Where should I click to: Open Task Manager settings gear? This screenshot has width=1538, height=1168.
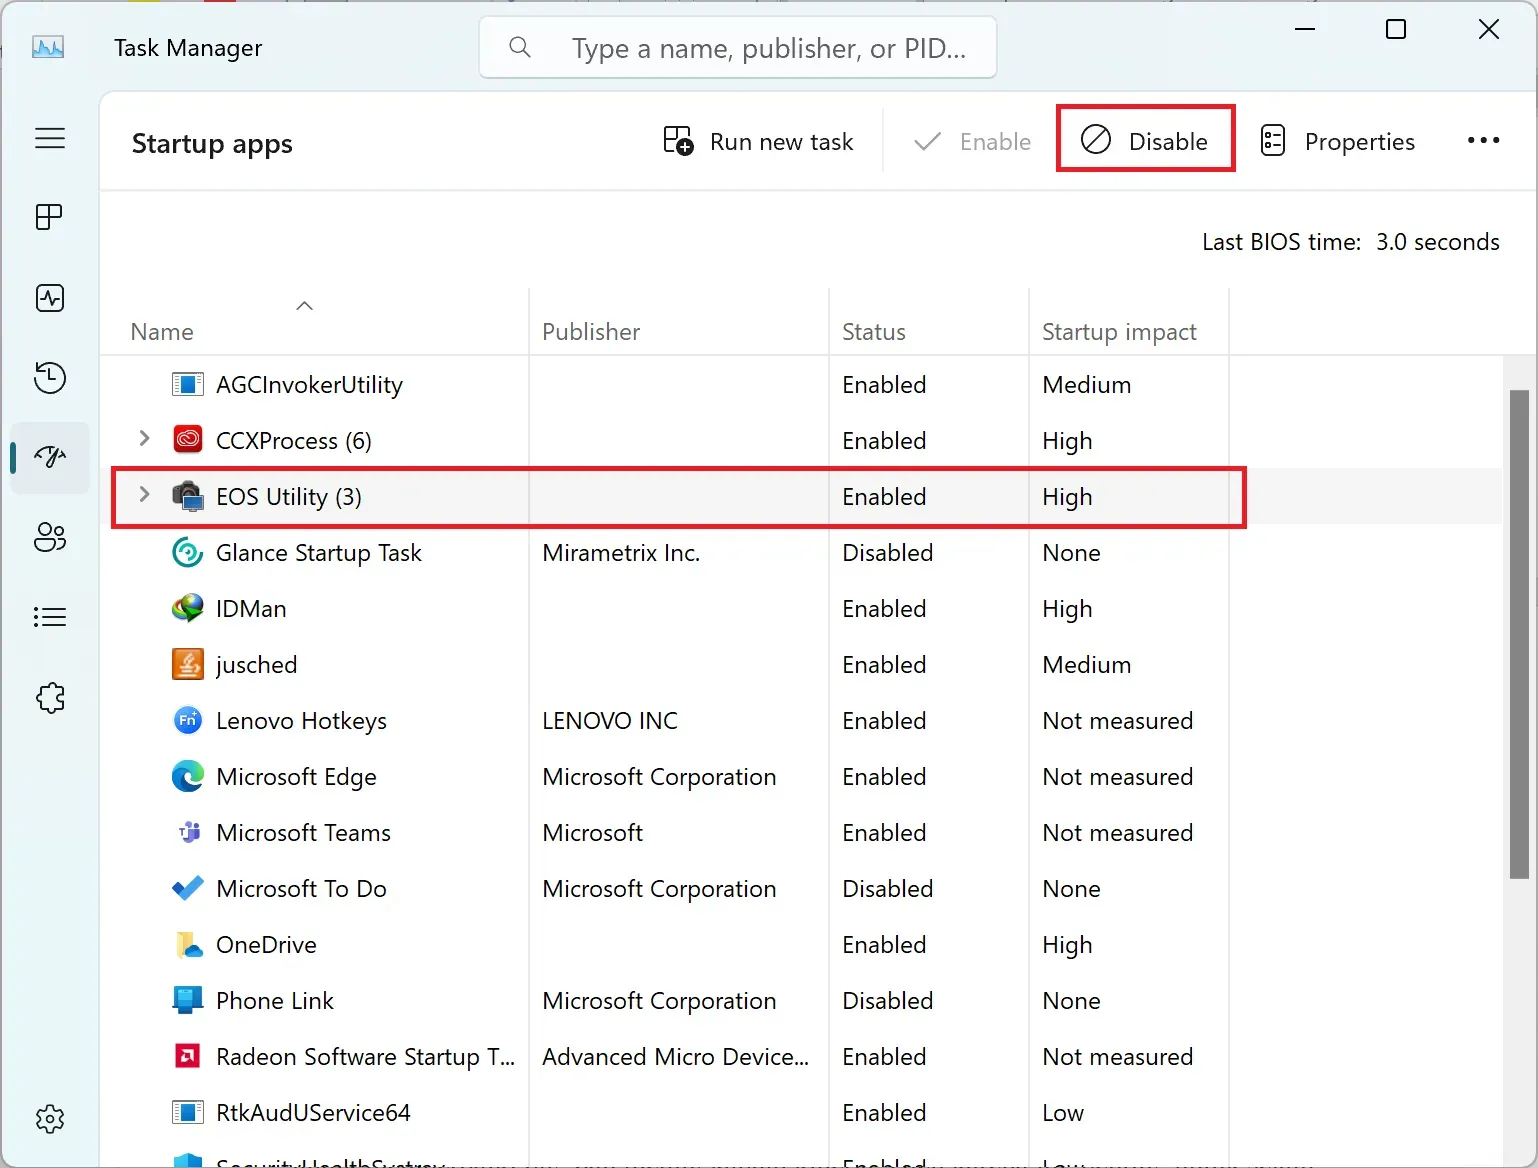50,1119
